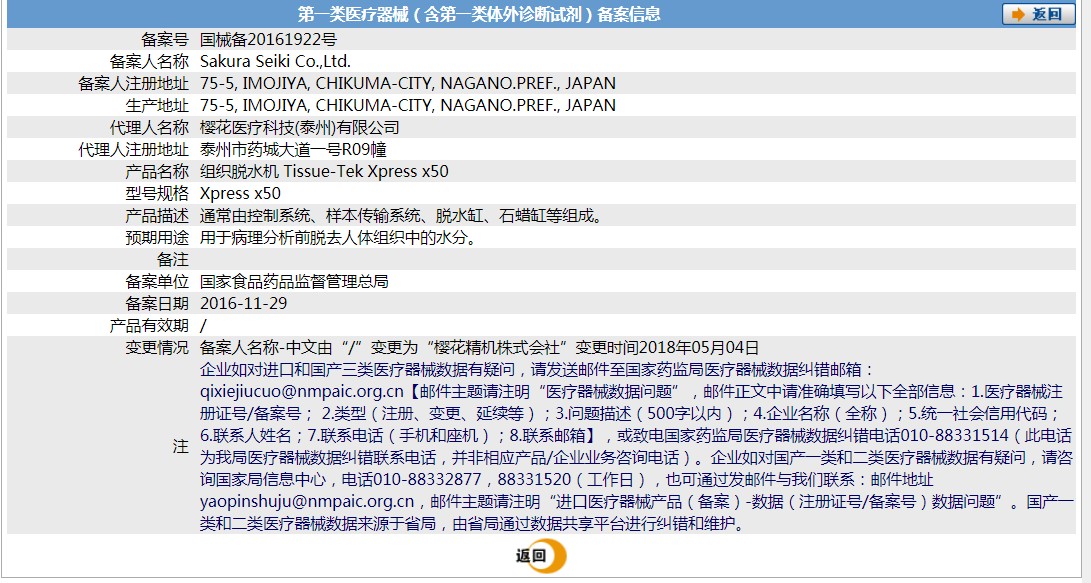Image resolution: width=1091 pixels, height=583 pixels.
Task: Select the header title 第一类医疗器械备案信息
Action: [x=479, y=14]
